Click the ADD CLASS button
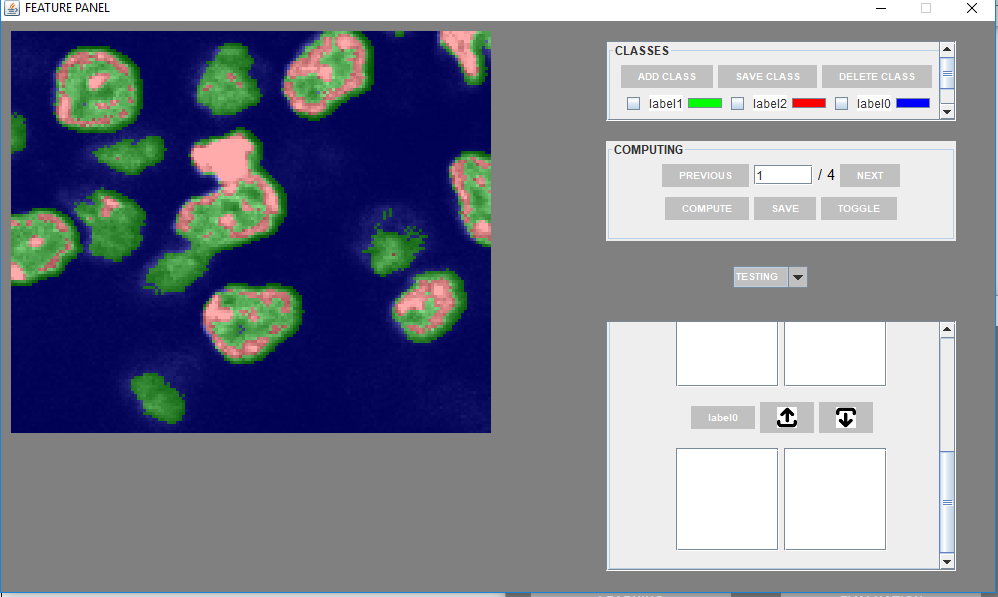 (667, 76)
